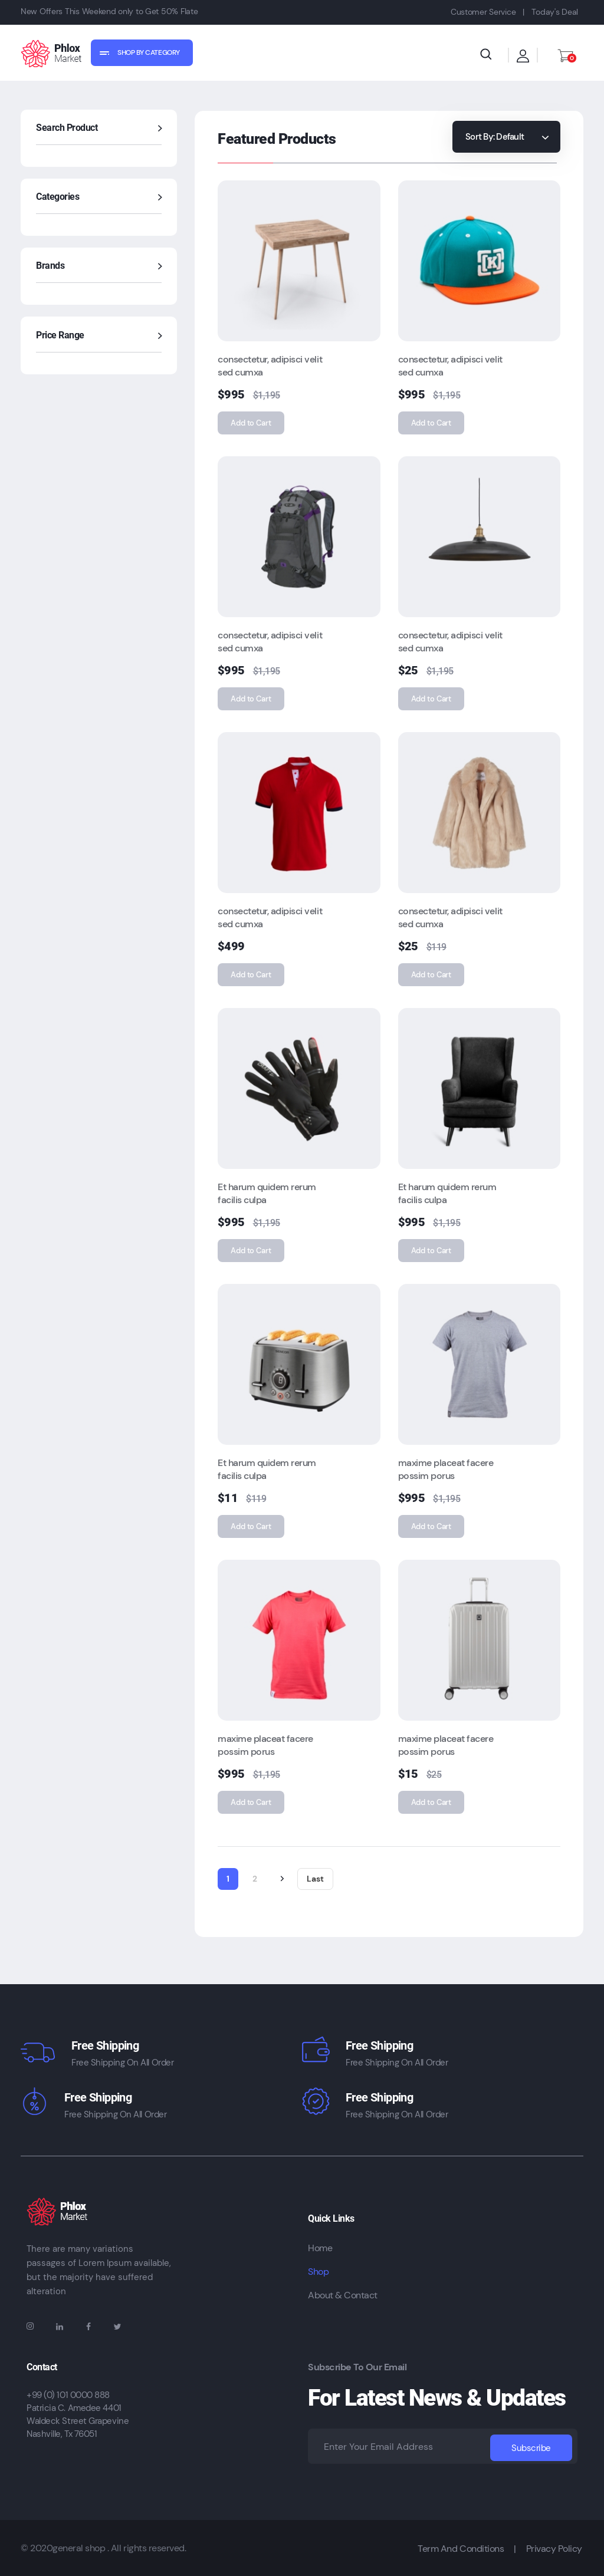Select page 2 in pagination
604x2576 pixels.
pos(255,1878)
